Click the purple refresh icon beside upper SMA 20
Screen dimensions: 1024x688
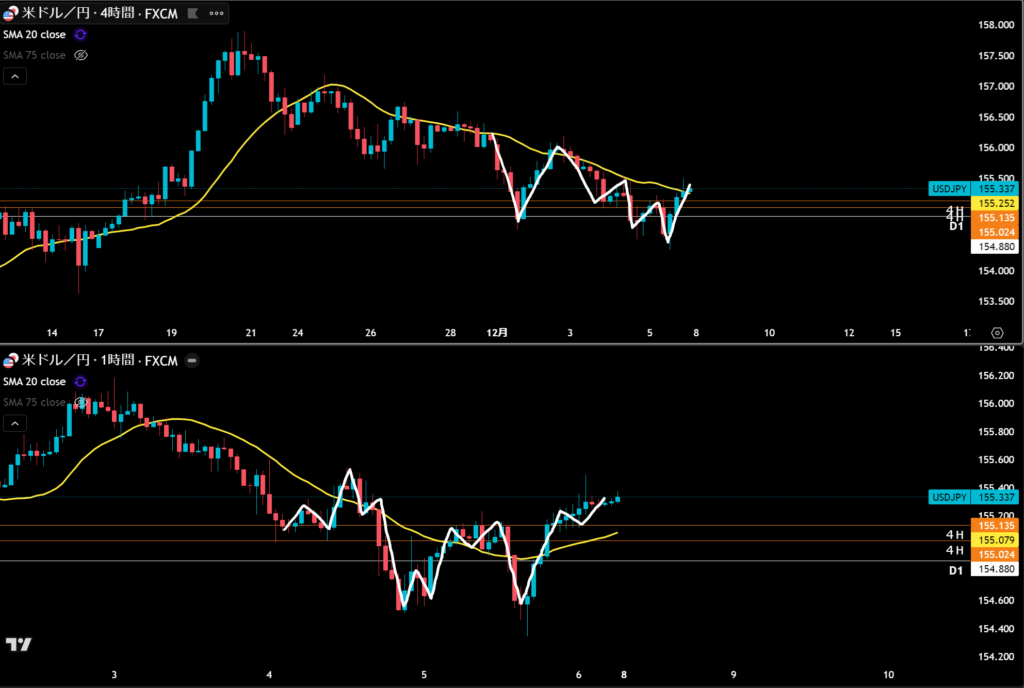coord(81,35)
